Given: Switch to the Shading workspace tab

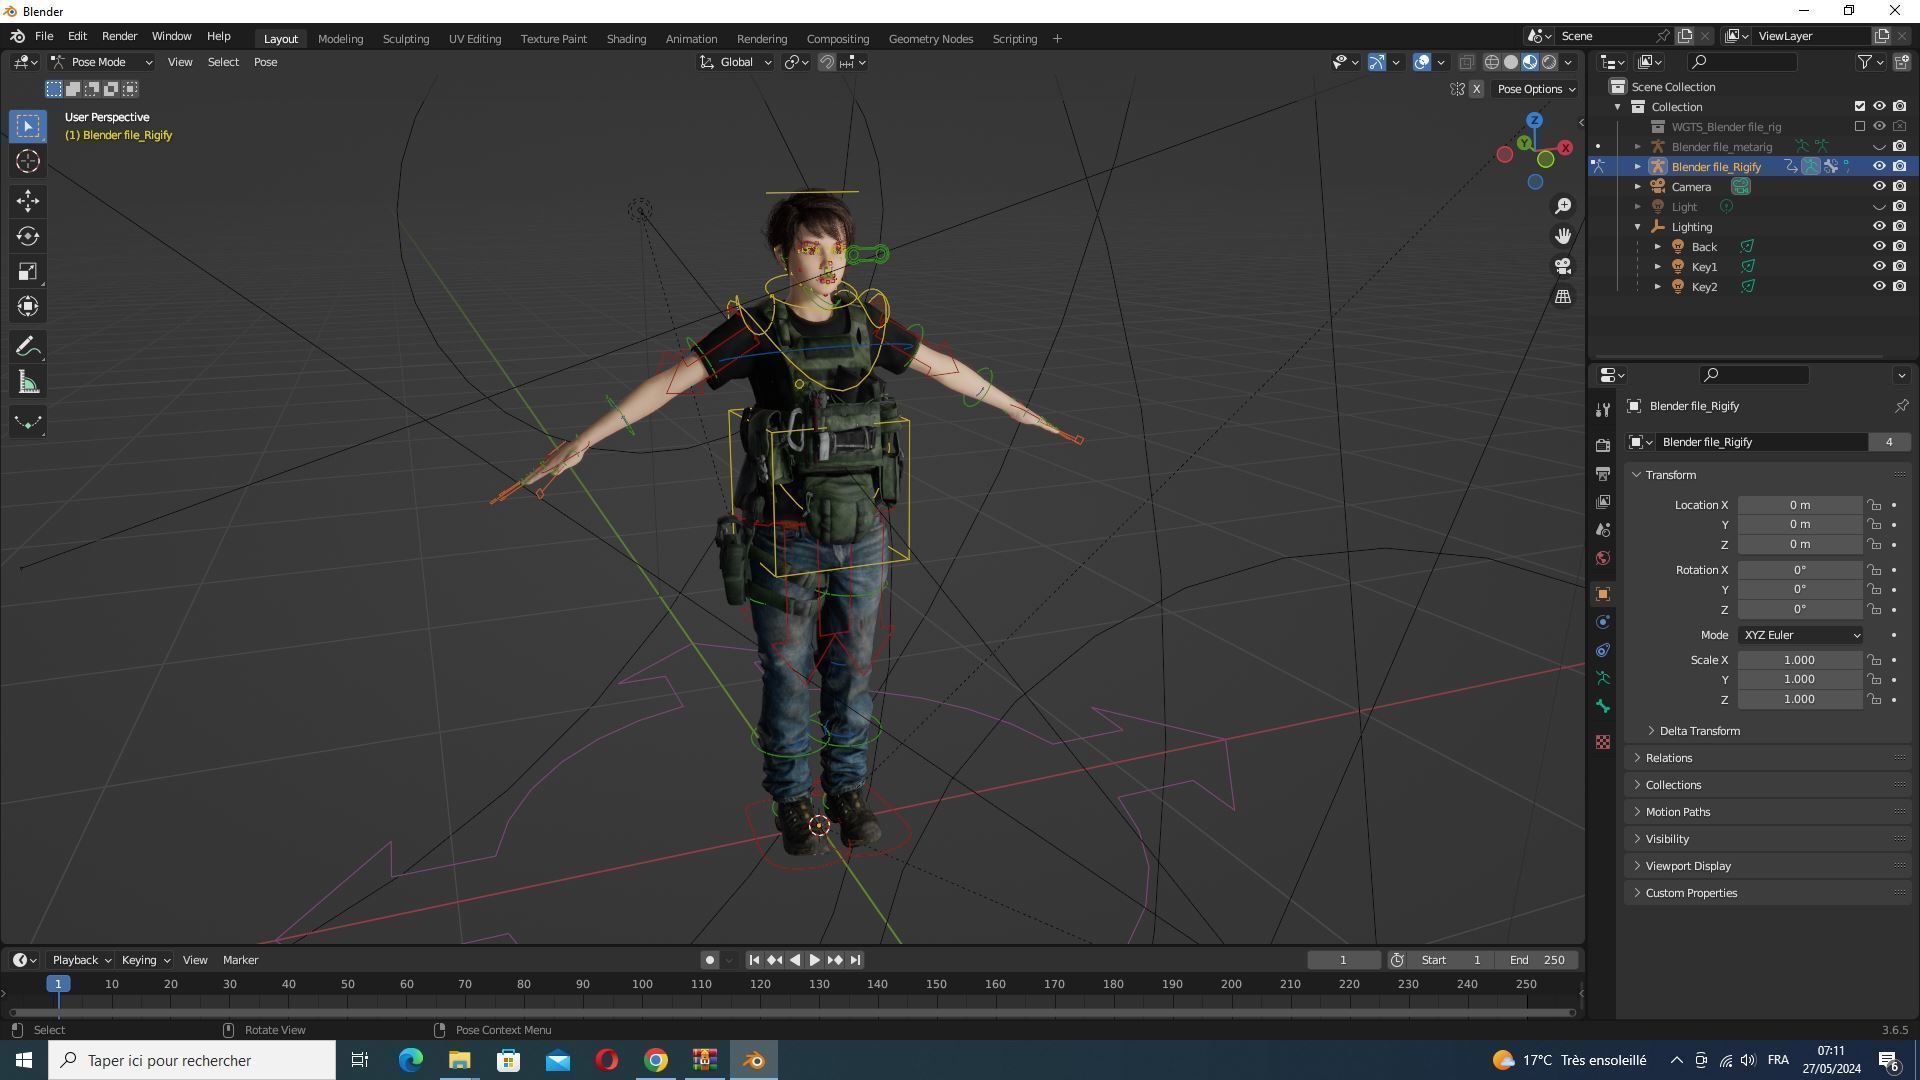Looking at the screenshot, I should 625,39.
